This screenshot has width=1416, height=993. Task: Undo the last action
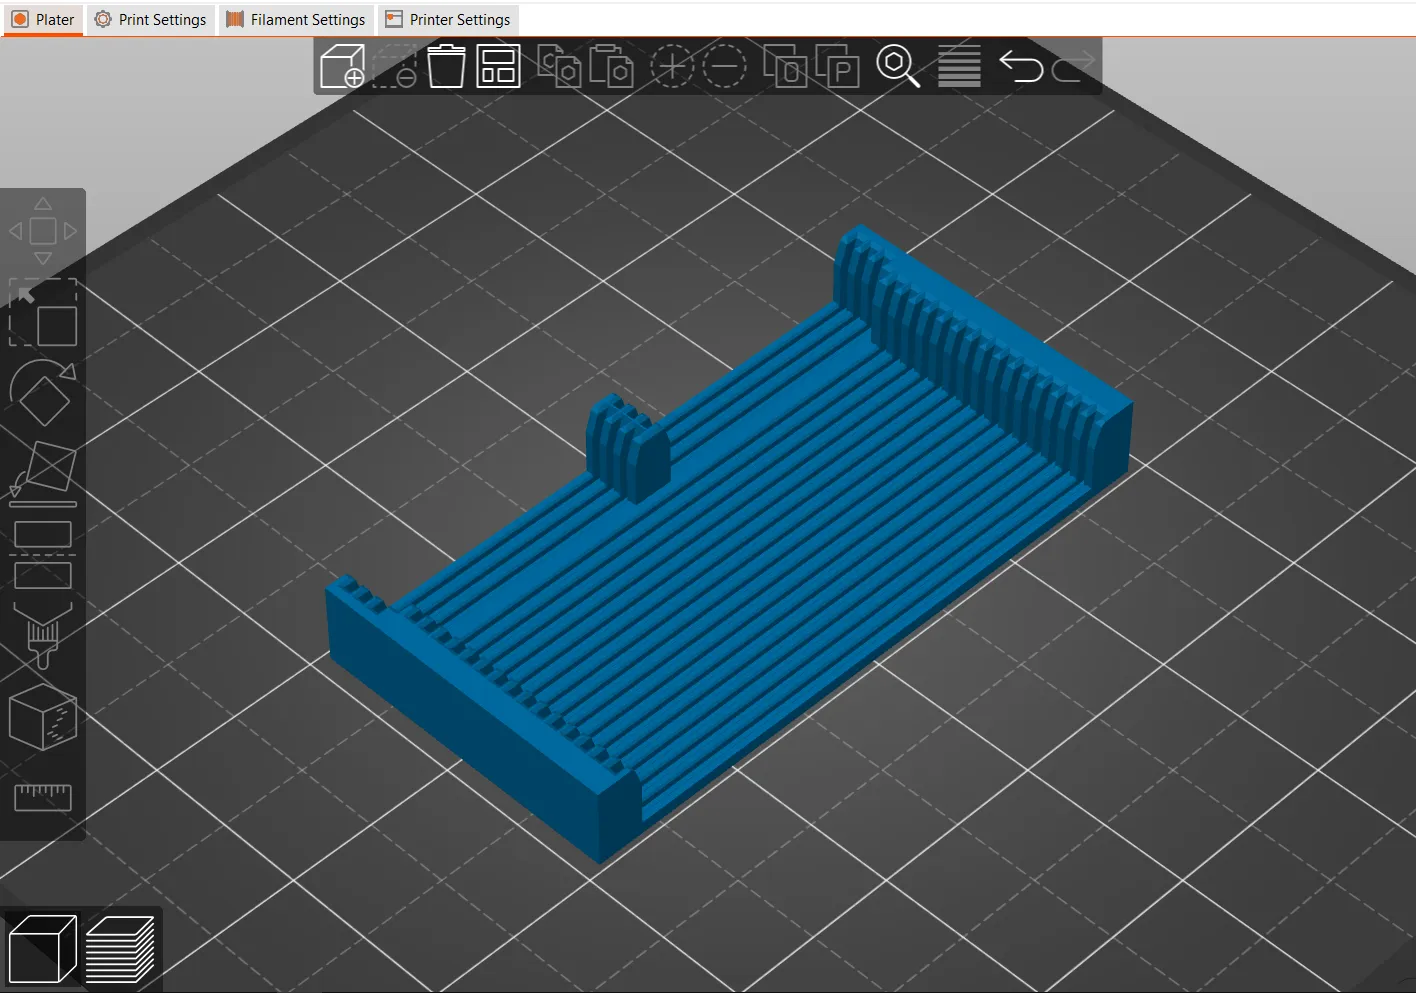(1020, 67)
